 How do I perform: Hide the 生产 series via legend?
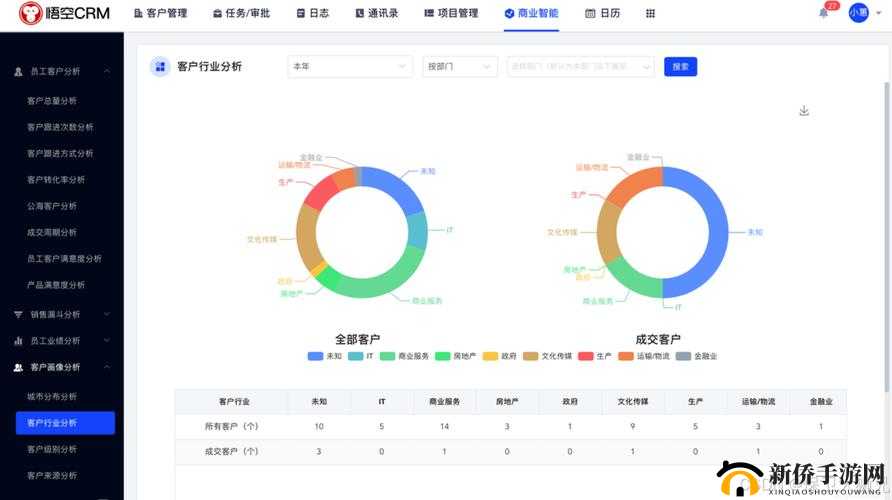pos(586,356)
